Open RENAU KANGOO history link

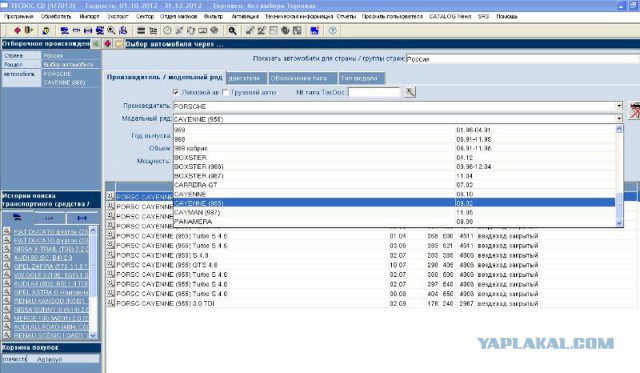(x=51, y=301)
